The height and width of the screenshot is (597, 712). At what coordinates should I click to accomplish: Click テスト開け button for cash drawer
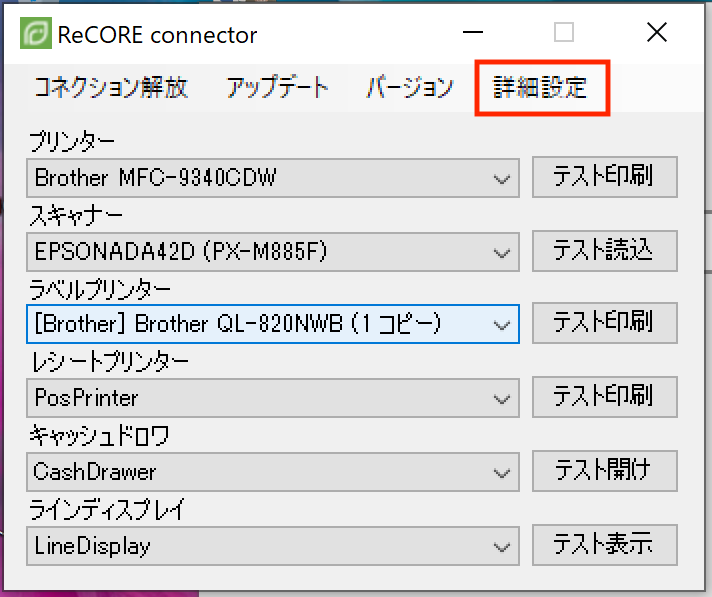click(605, 471)
